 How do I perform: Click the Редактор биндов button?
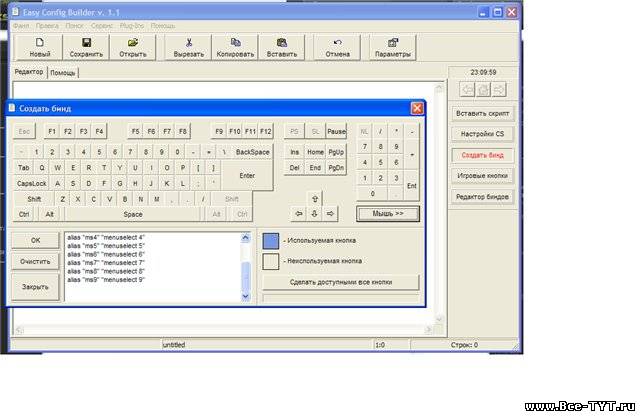click(x=482, y=197)
